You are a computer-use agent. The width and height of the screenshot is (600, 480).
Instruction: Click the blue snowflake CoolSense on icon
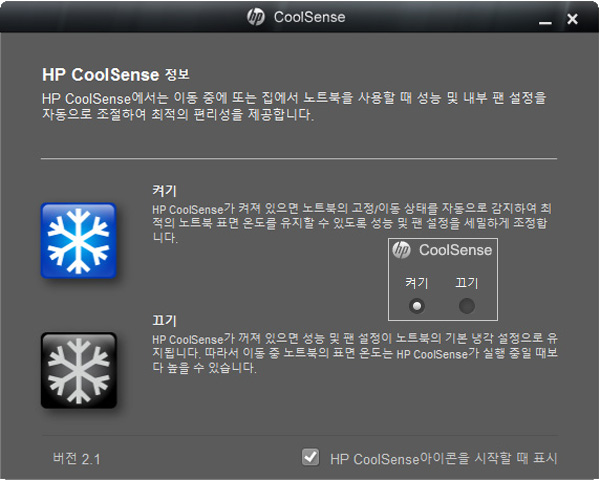[78, 240]
